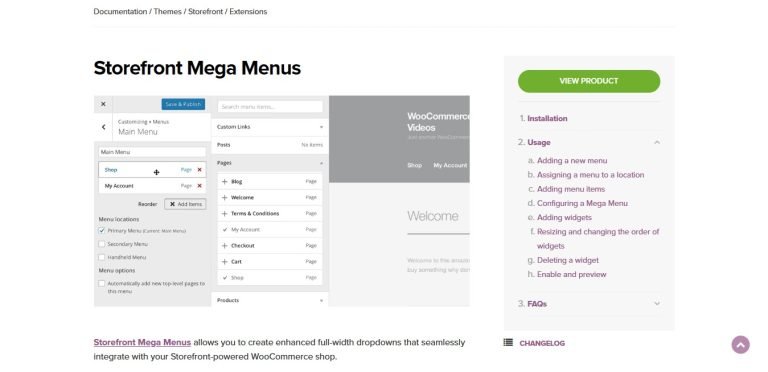Enable the Handheld Menu checkbox
The height and width of the screenshot is (372, 768).
click(102, 257)
